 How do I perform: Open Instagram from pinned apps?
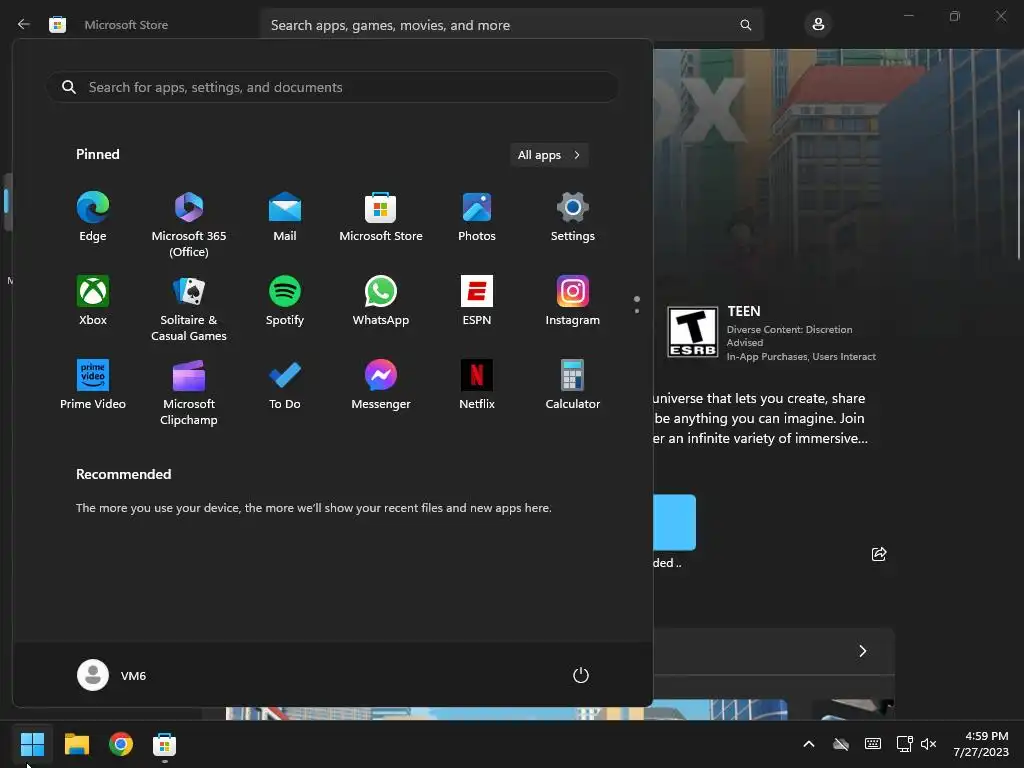point(573,300)
